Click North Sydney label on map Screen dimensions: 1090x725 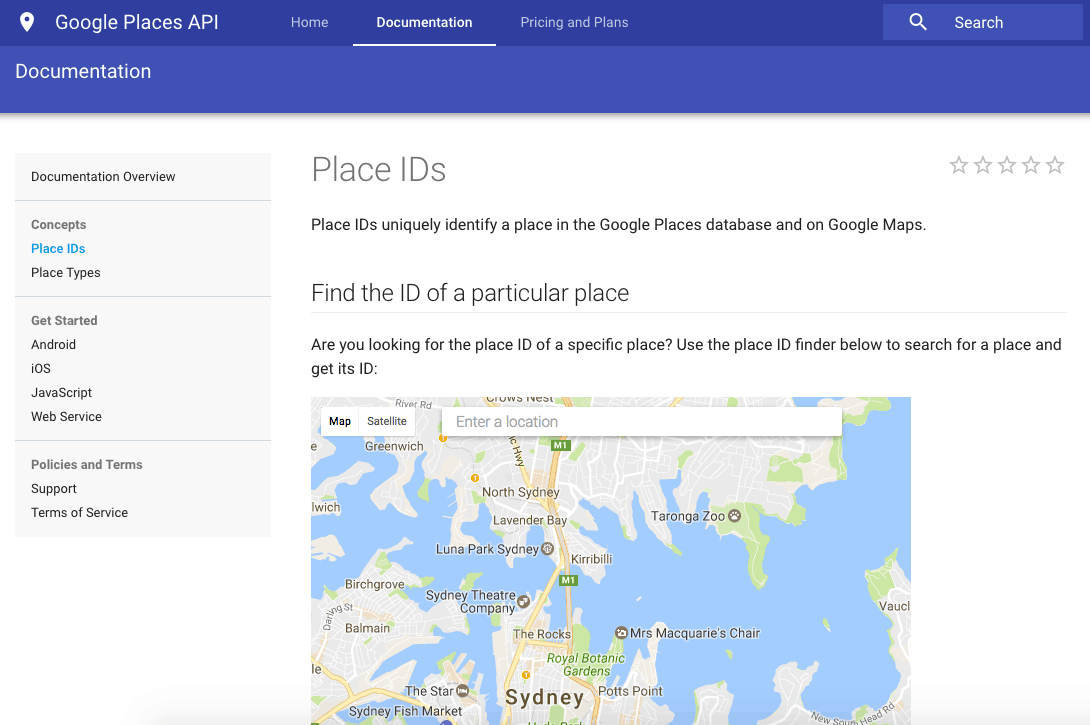click(x=521, y=492)
